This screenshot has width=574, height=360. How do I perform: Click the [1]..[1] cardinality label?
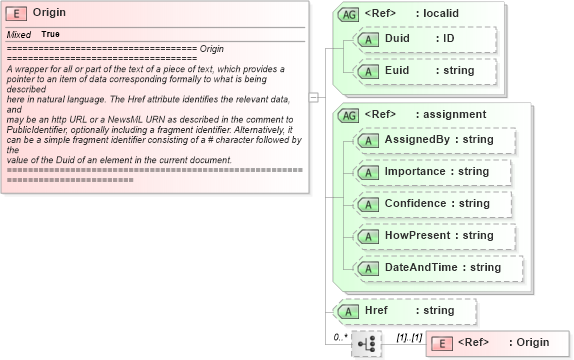click(410, 337)
